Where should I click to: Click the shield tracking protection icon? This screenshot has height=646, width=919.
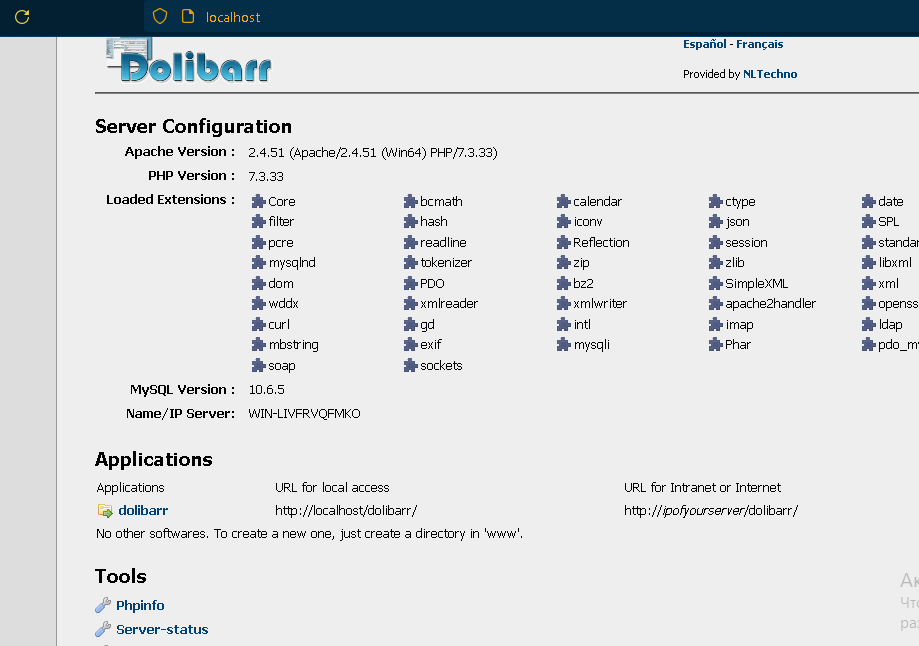(160, 16)
